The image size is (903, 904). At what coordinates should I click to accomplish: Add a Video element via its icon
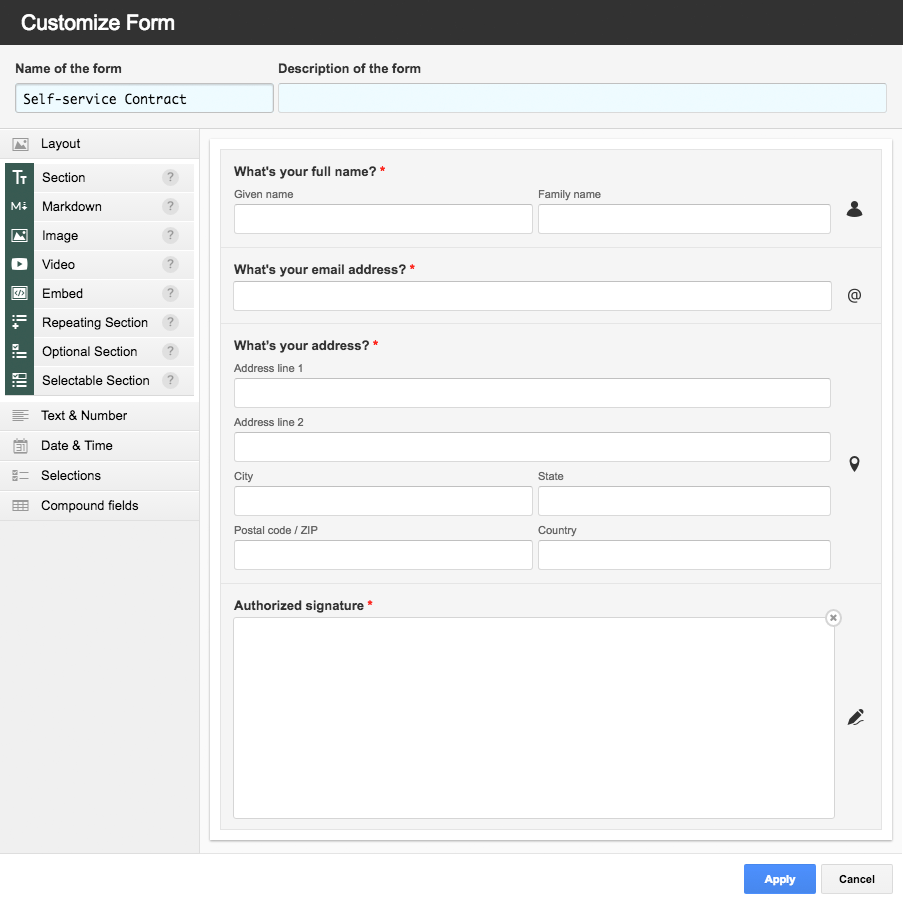click(20, 265)
